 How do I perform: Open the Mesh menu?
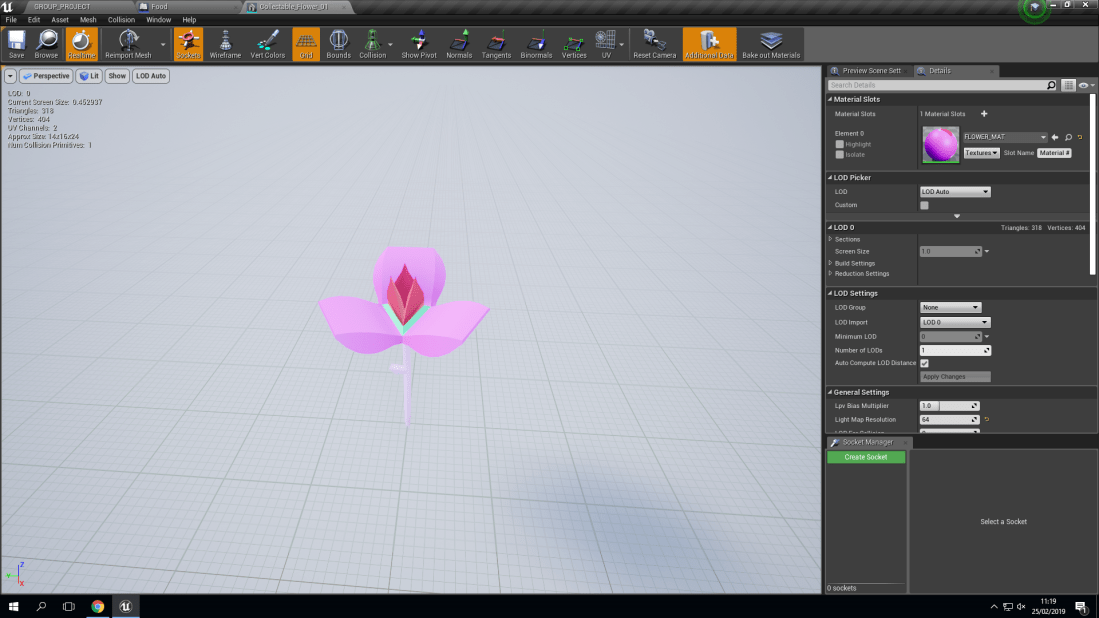coord(87,19)
